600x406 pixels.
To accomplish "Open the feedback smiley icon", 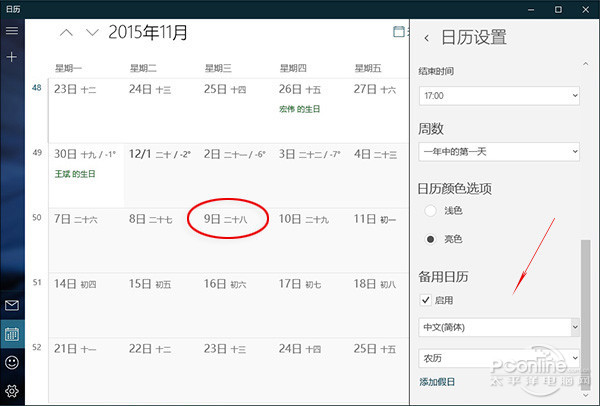I will click(x=12, y=362).
